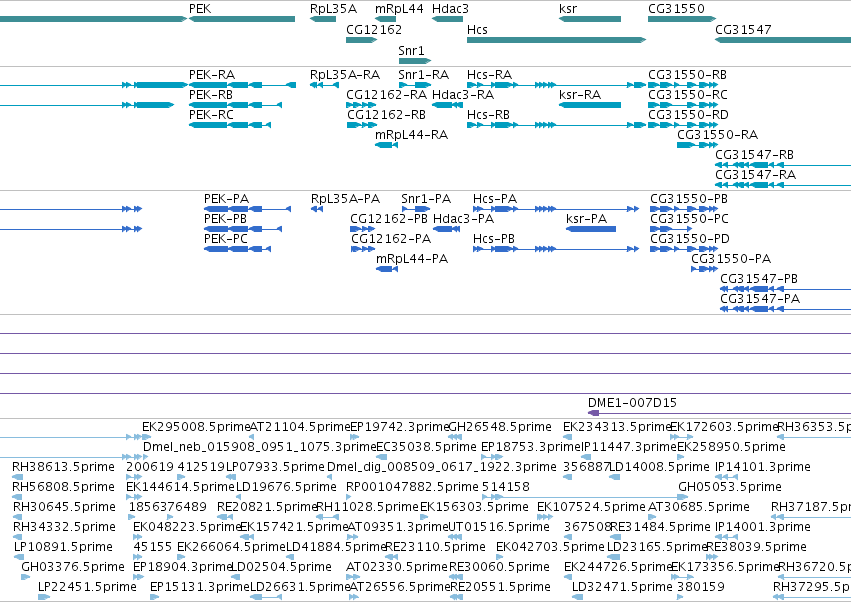Viewport: 851px width, 602px height.
Task: Select the CG12162-PA protein label
Action: pyautogui.click(x=391, y=239)
